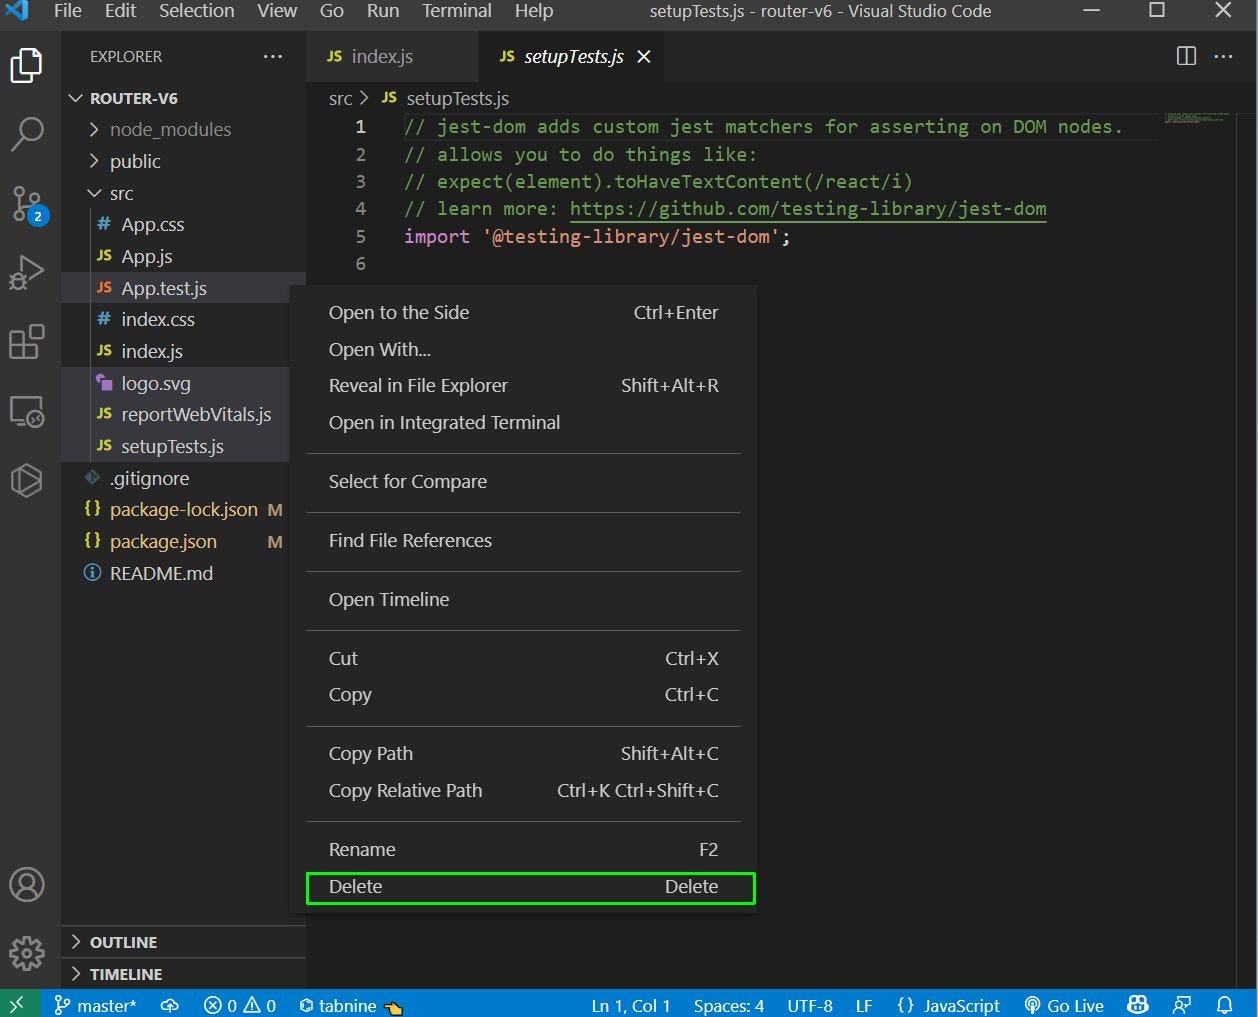This screenshot has height=1017, width=1258.
Task: Open the Run and Debug view
Action: pyautogui.click(x=27, y=271)
